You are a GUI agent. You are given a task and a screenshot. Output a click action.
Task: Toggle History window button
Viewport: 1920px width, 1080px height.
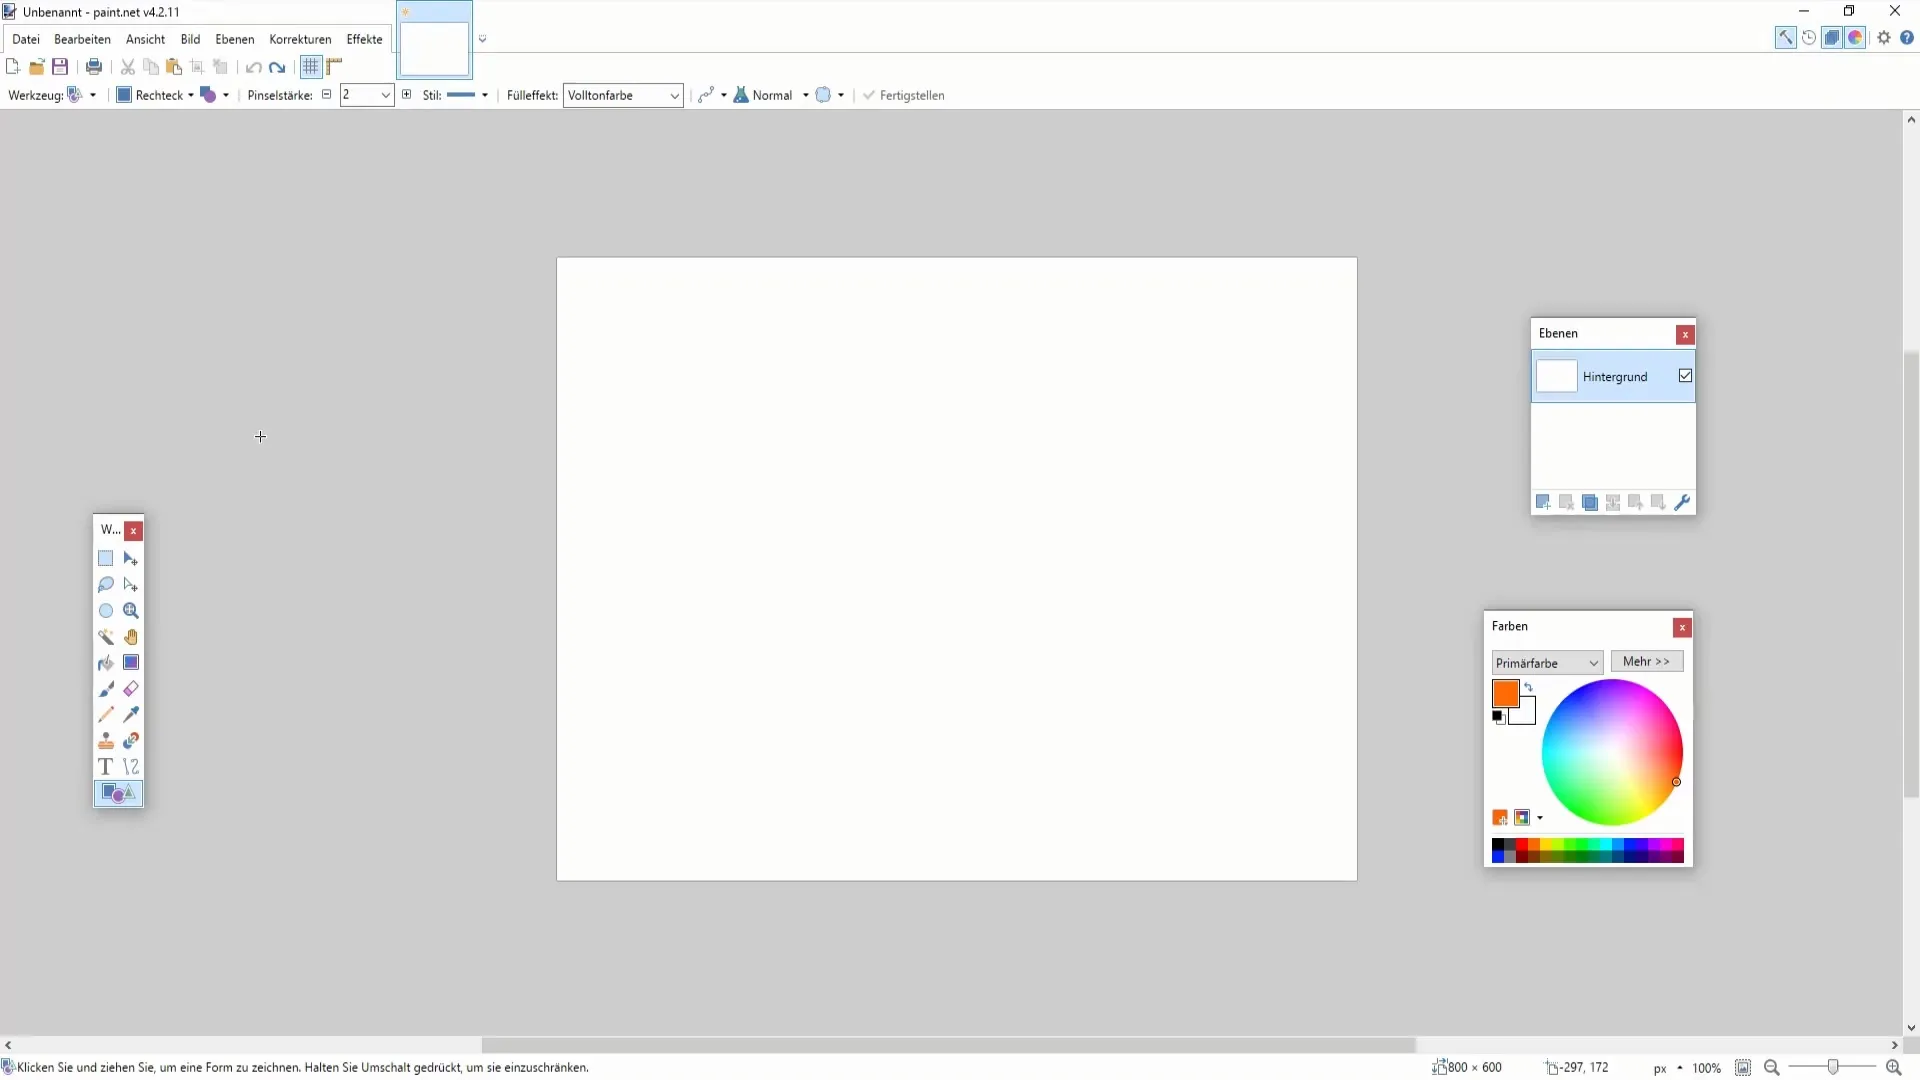click(1809, 38)
